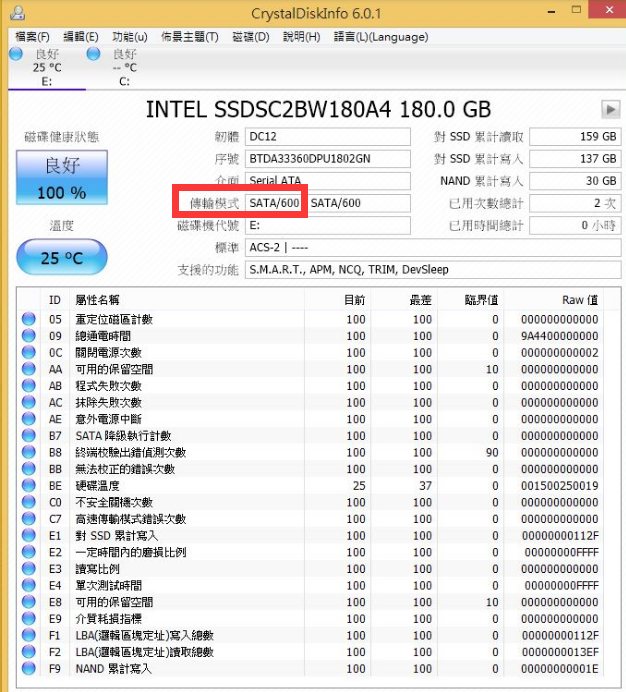Click the status icon for attribute E8

[29, 602]
